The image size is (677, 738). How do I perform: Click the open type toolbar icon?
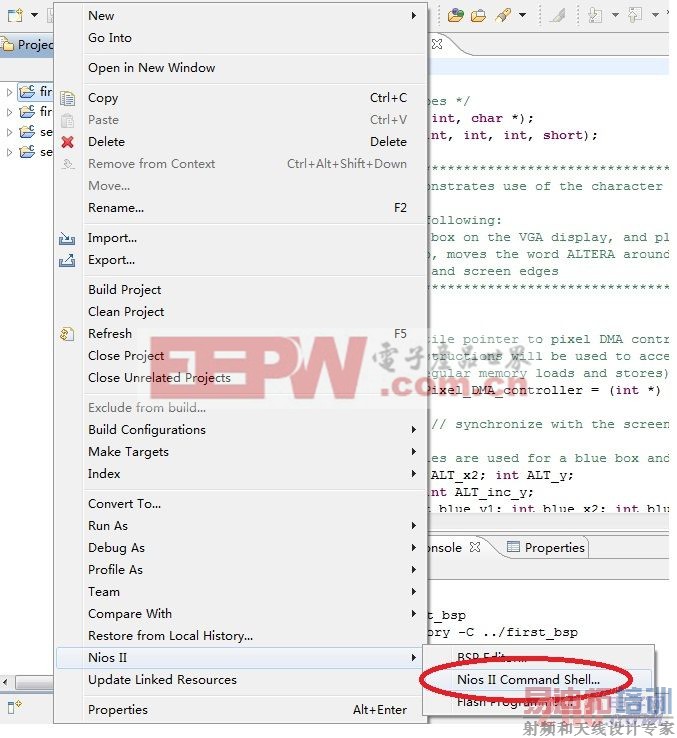pos(455,16)
